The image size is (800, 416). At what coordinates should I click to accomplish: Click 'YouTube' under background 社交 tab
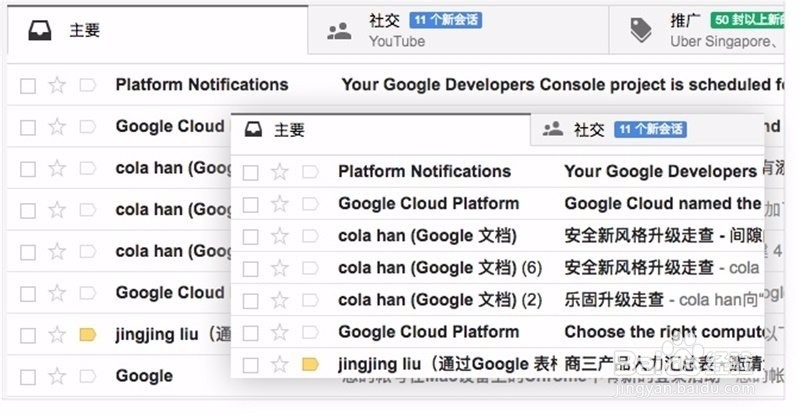(397, 41)
